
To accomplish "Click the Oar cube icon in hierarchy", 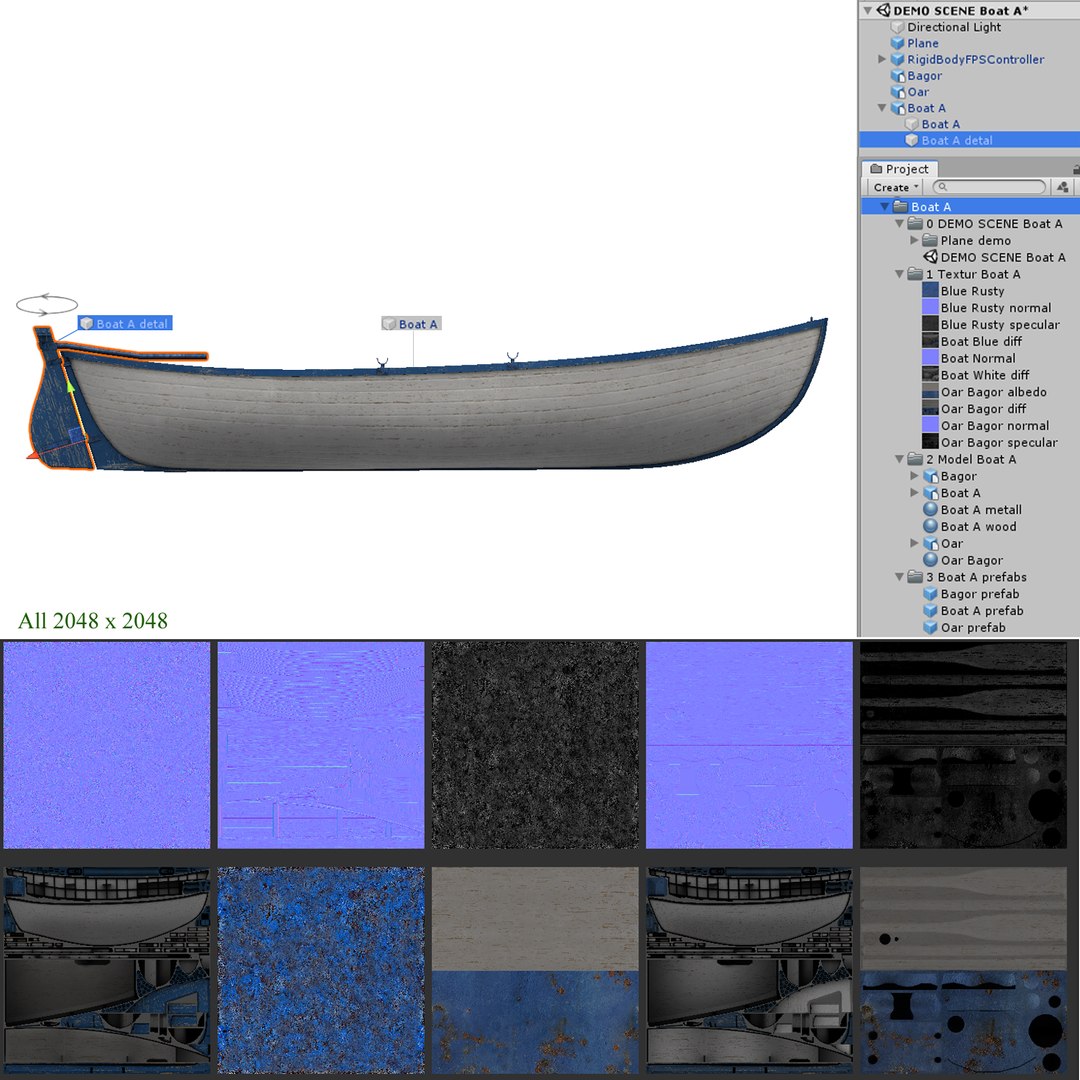I will 897,92.
